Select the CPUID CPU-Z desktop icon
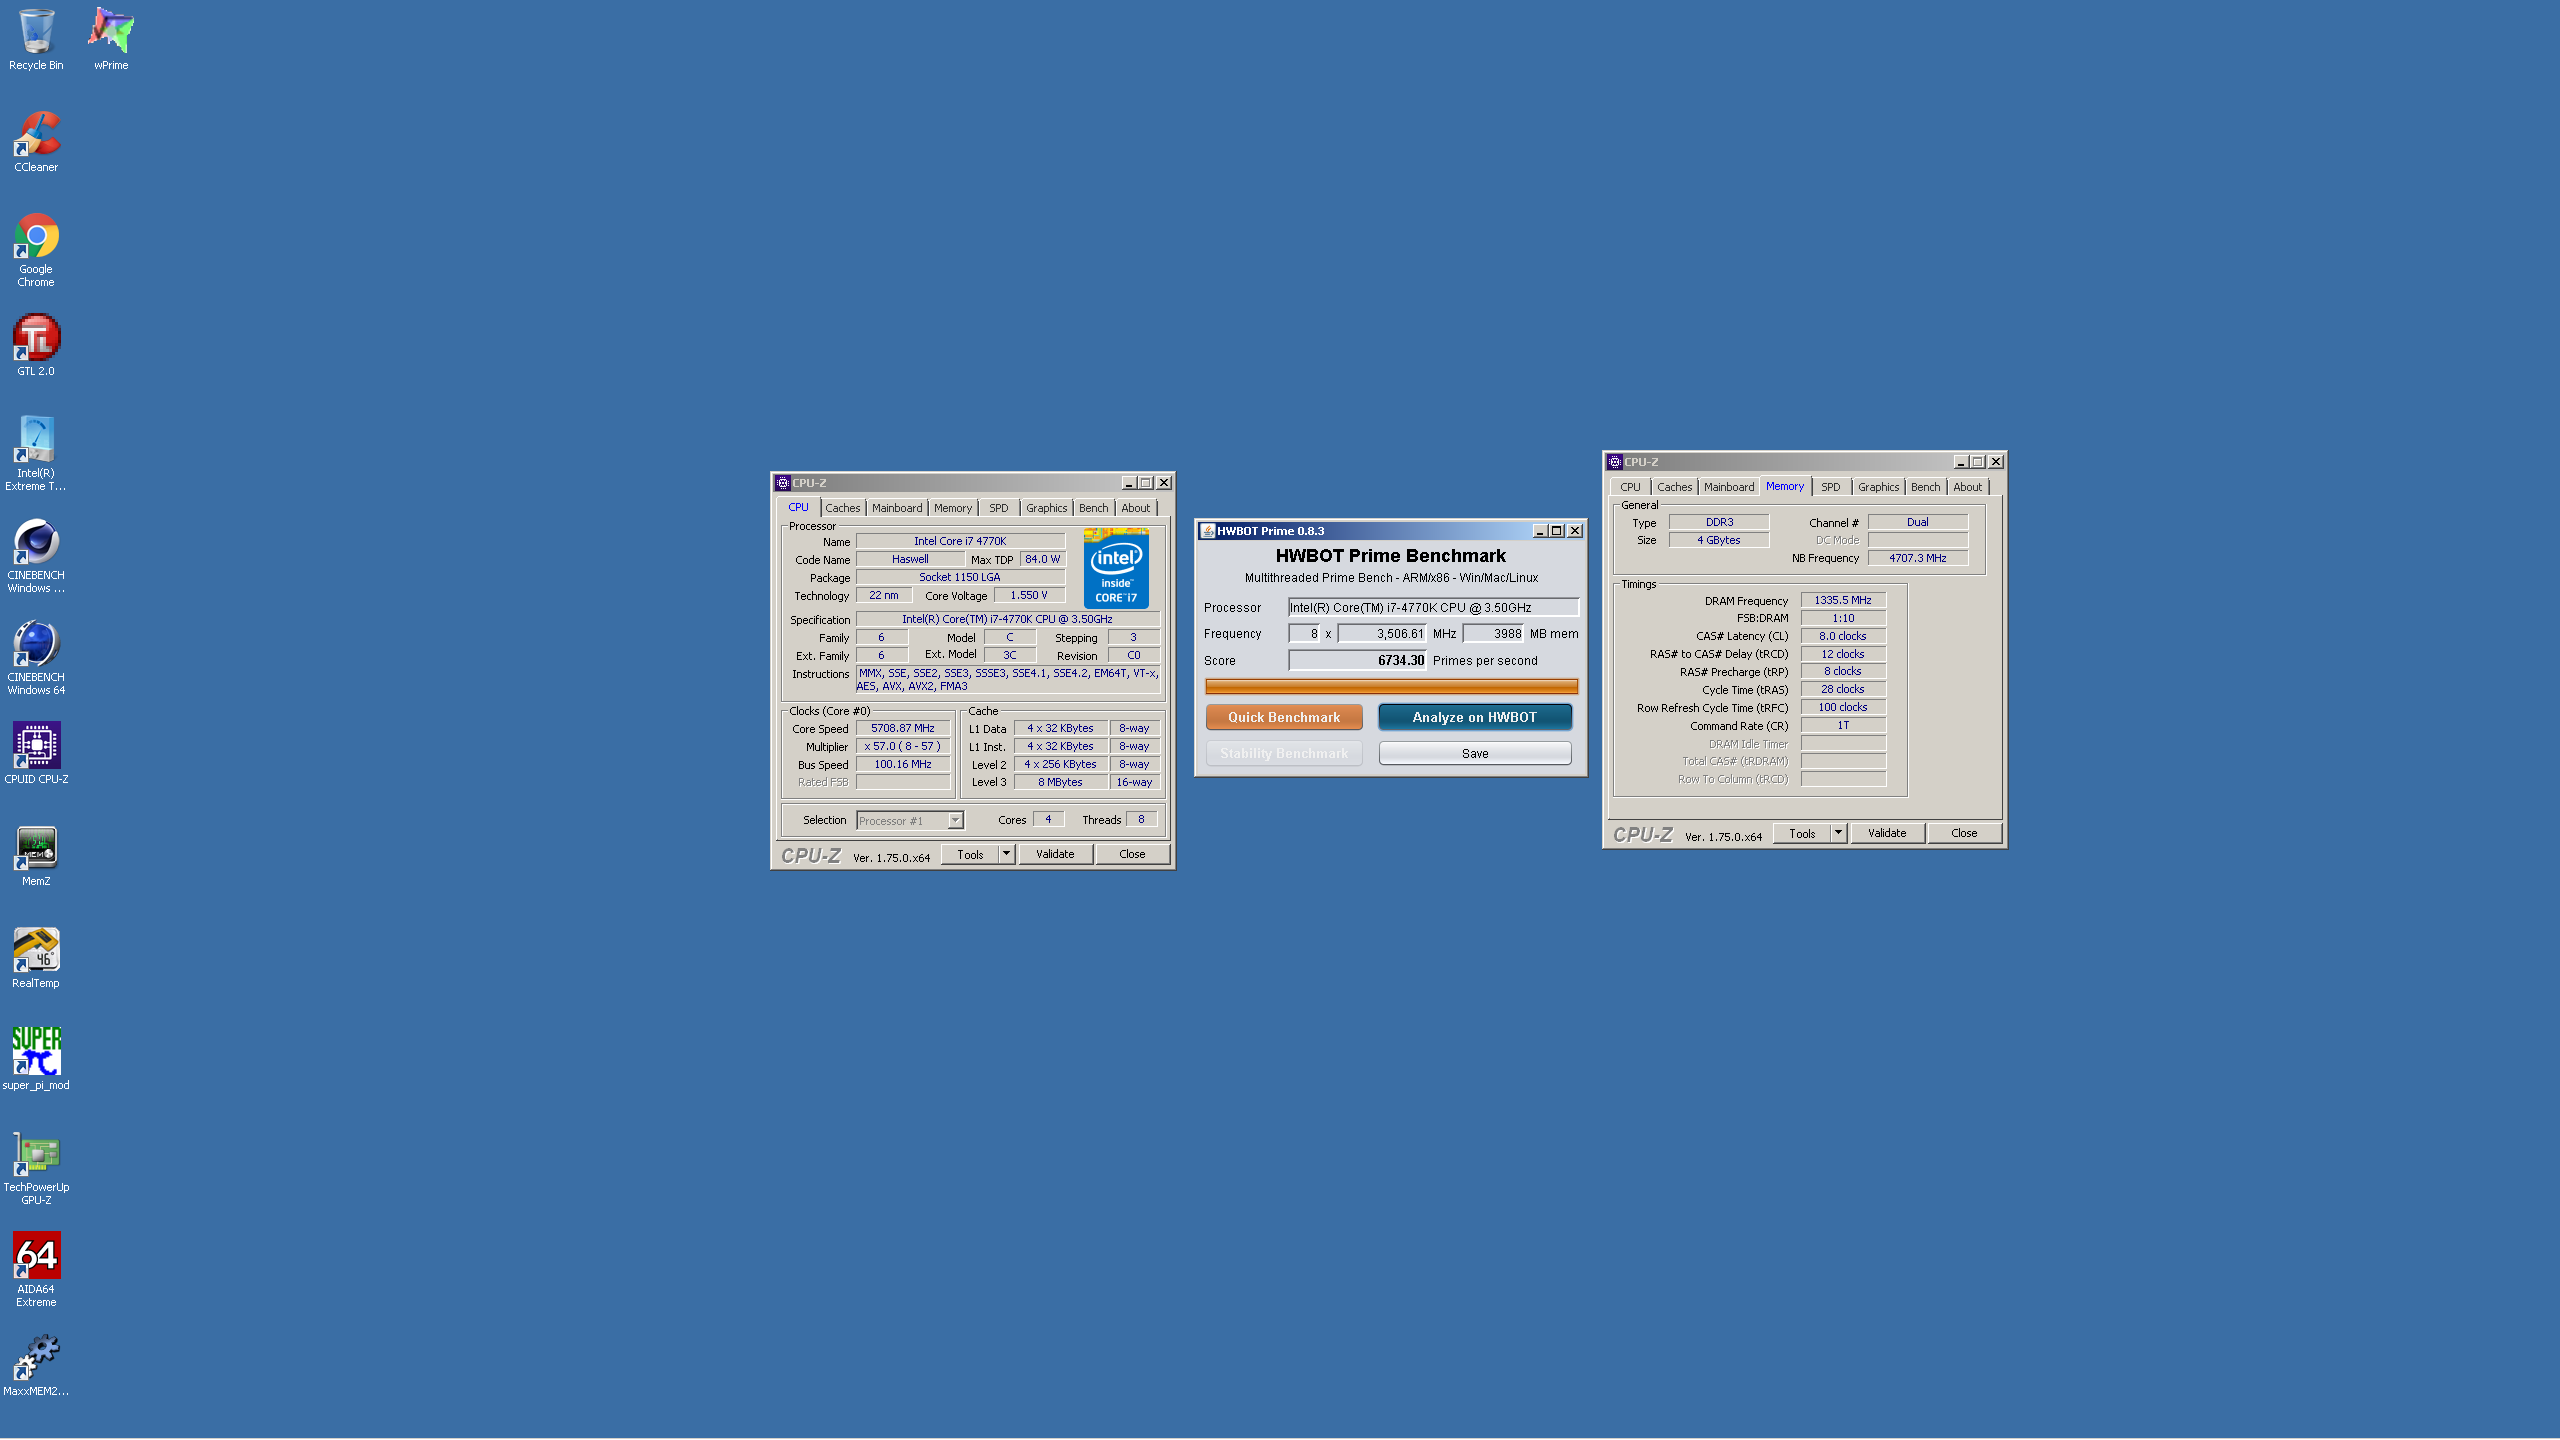The image size is (2560, 1440). coord(36,754)
